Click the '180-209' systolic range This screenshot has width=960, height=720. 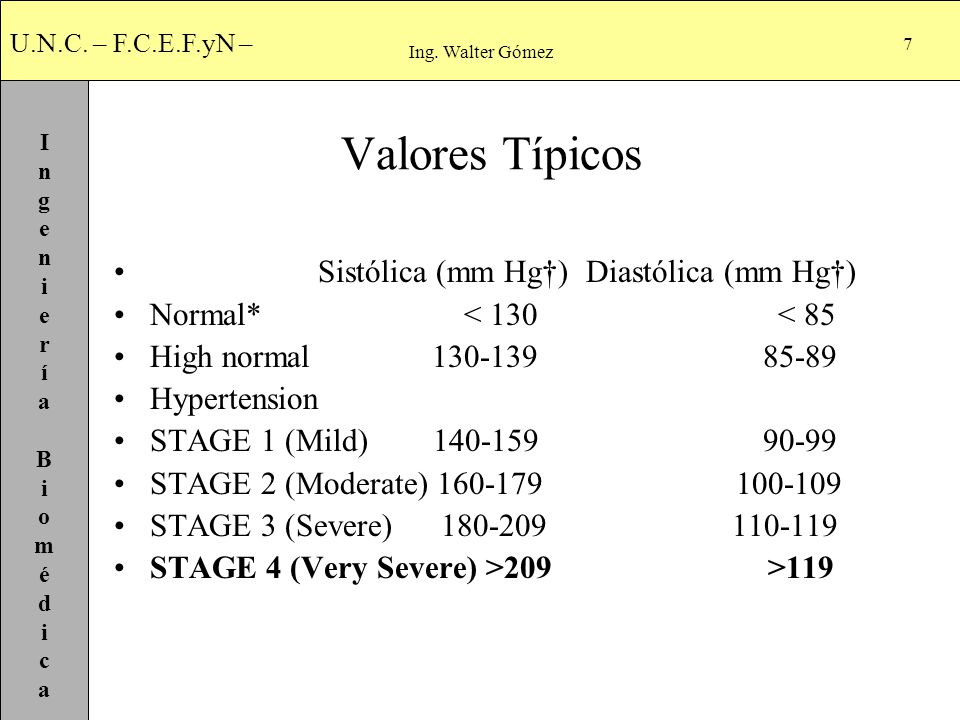pos(494,525)
